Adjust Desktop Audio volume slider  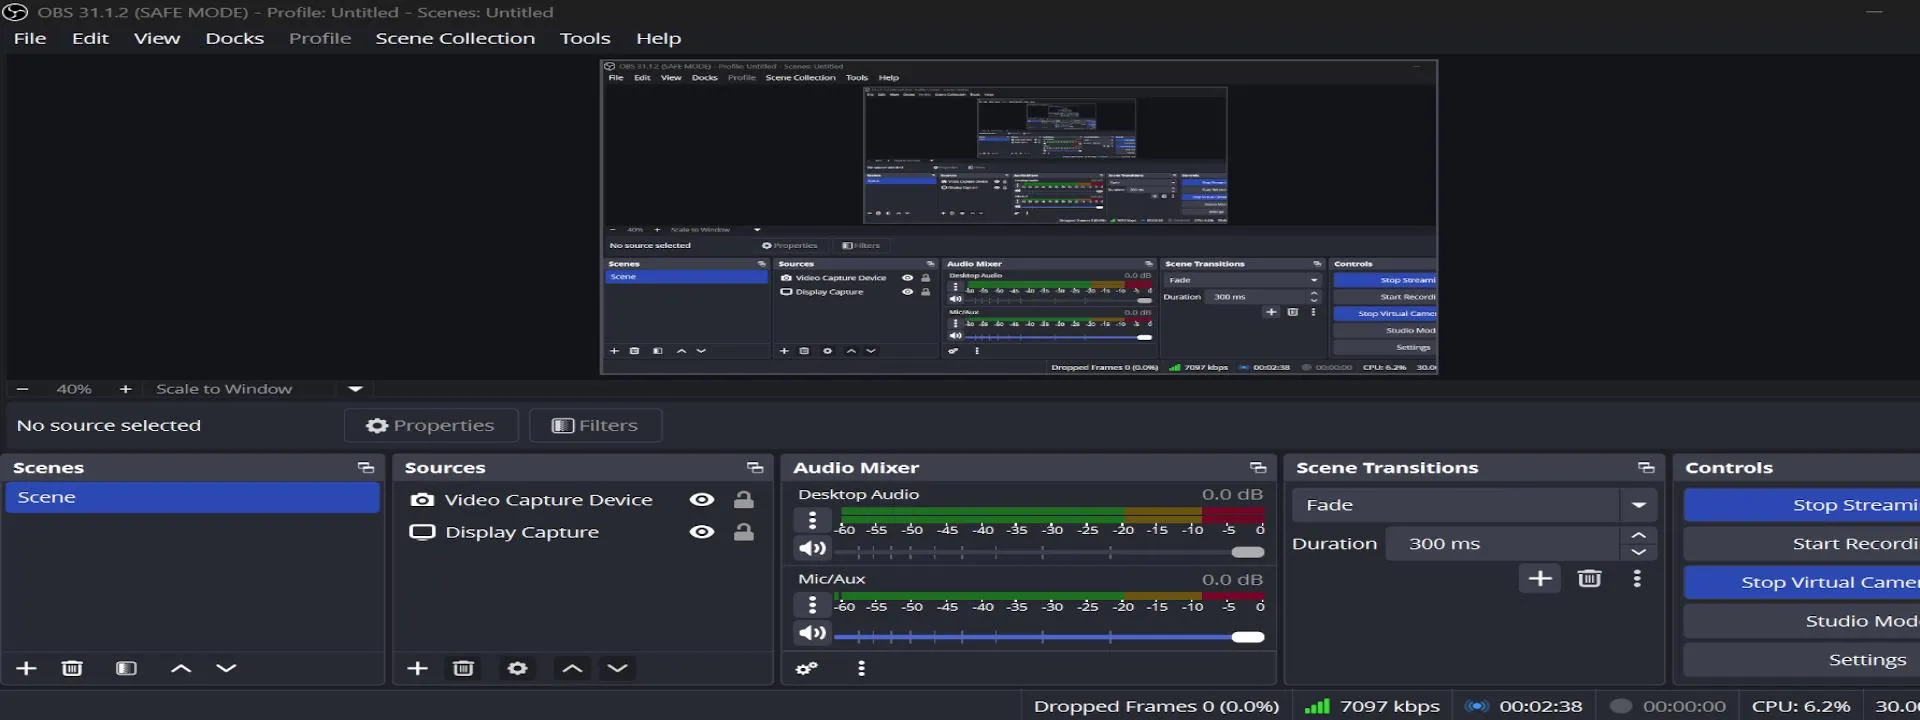pyautogui.click(x=1049, y=552)
